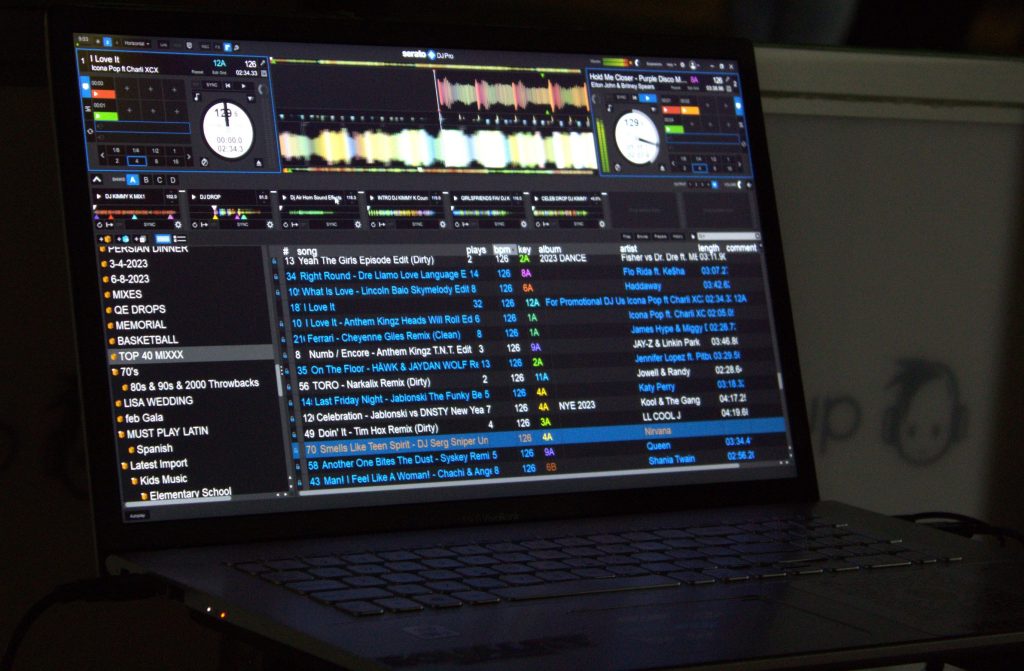Open the MUST PLAY LATIN crate
1024x671 pixels.
click(x=167, y=433)
